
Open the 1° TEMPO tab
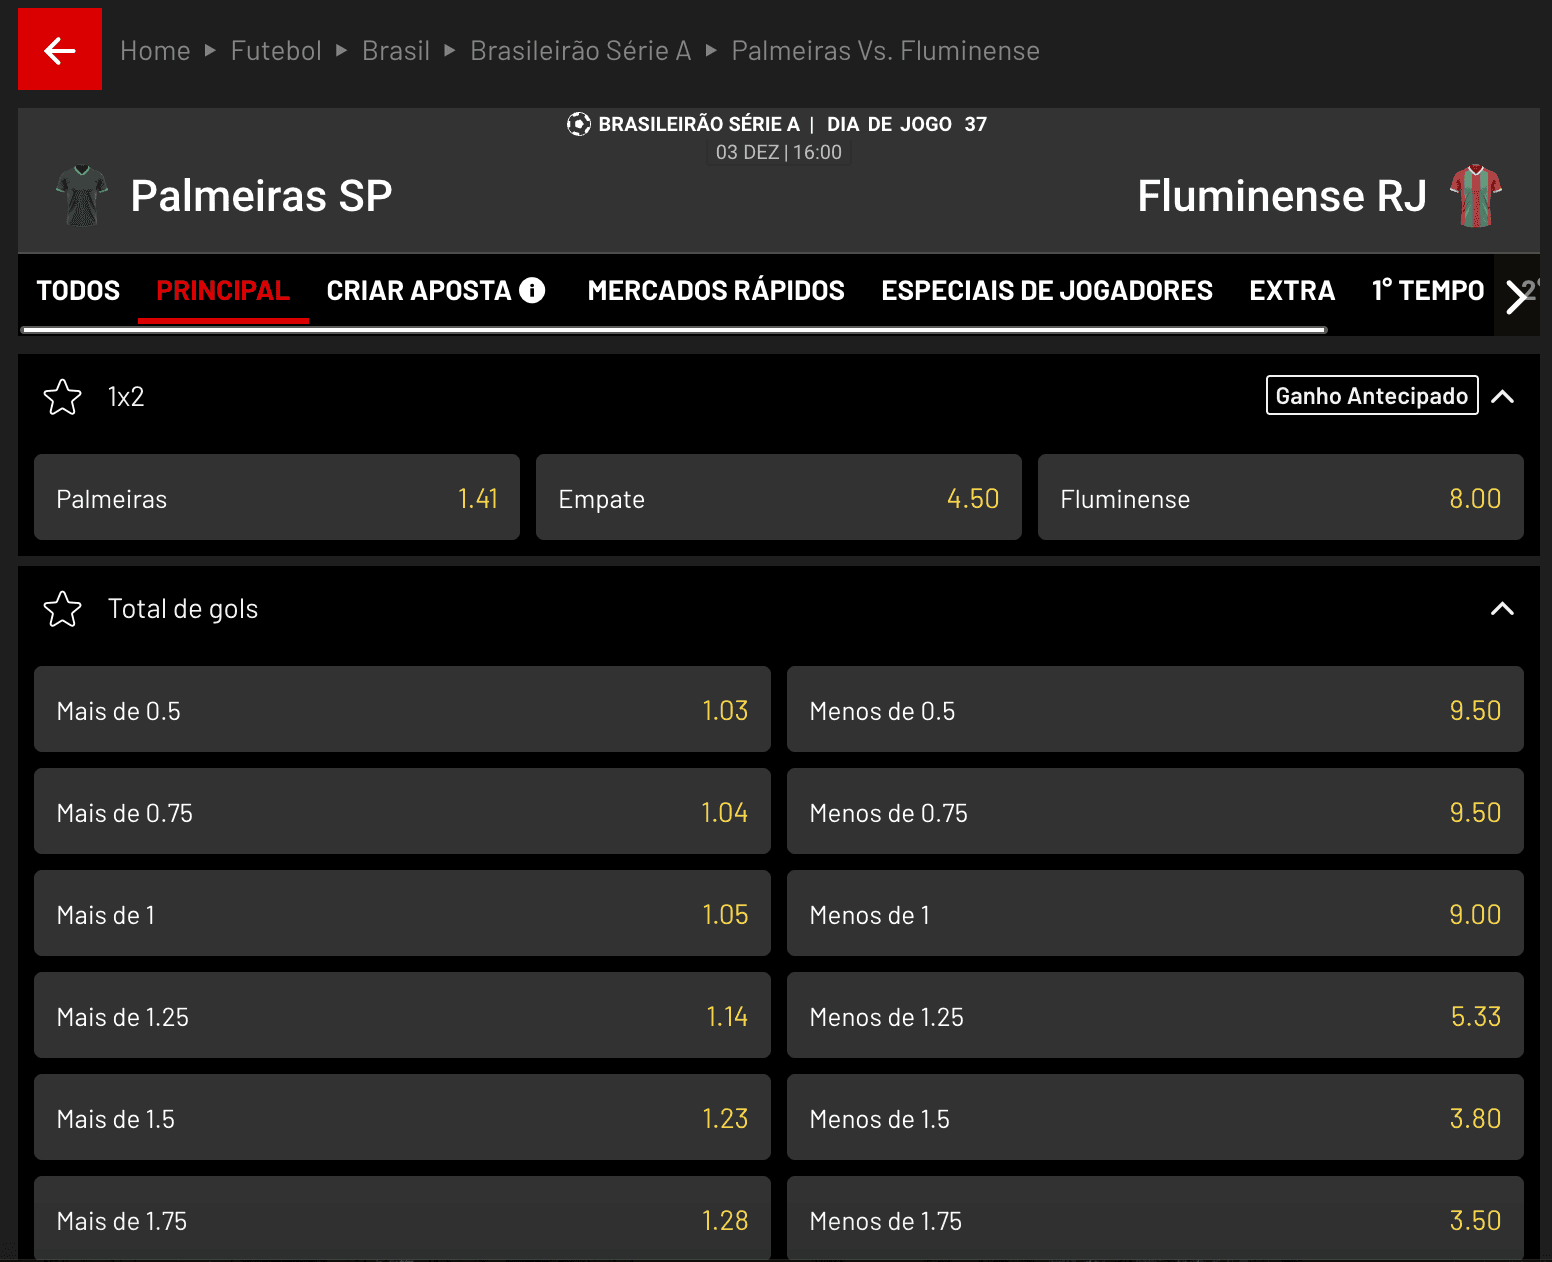1427,290
